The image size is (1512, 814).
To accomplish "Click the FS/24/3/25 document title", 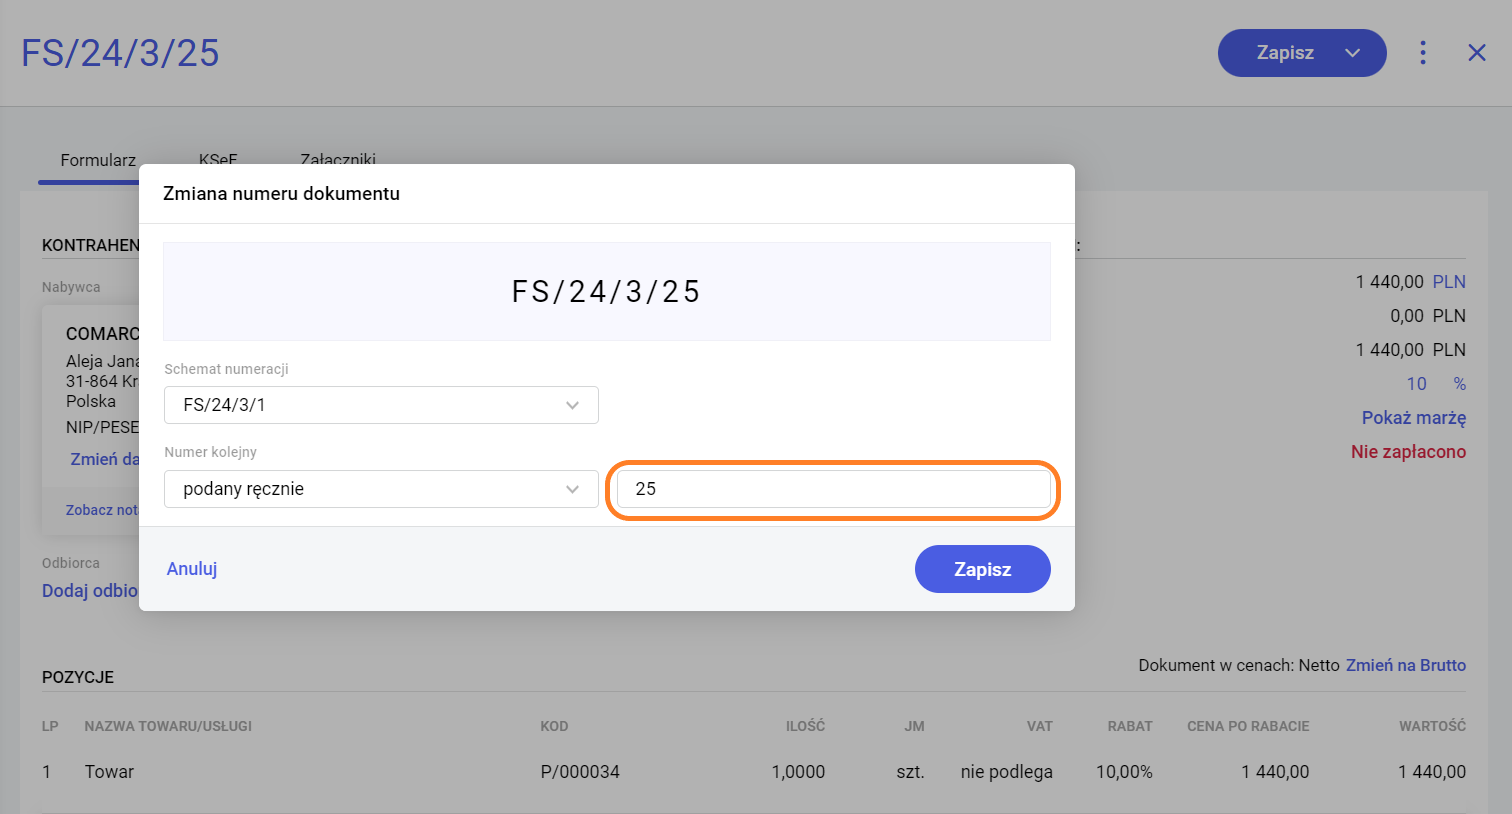I will [x=120, y=53].
